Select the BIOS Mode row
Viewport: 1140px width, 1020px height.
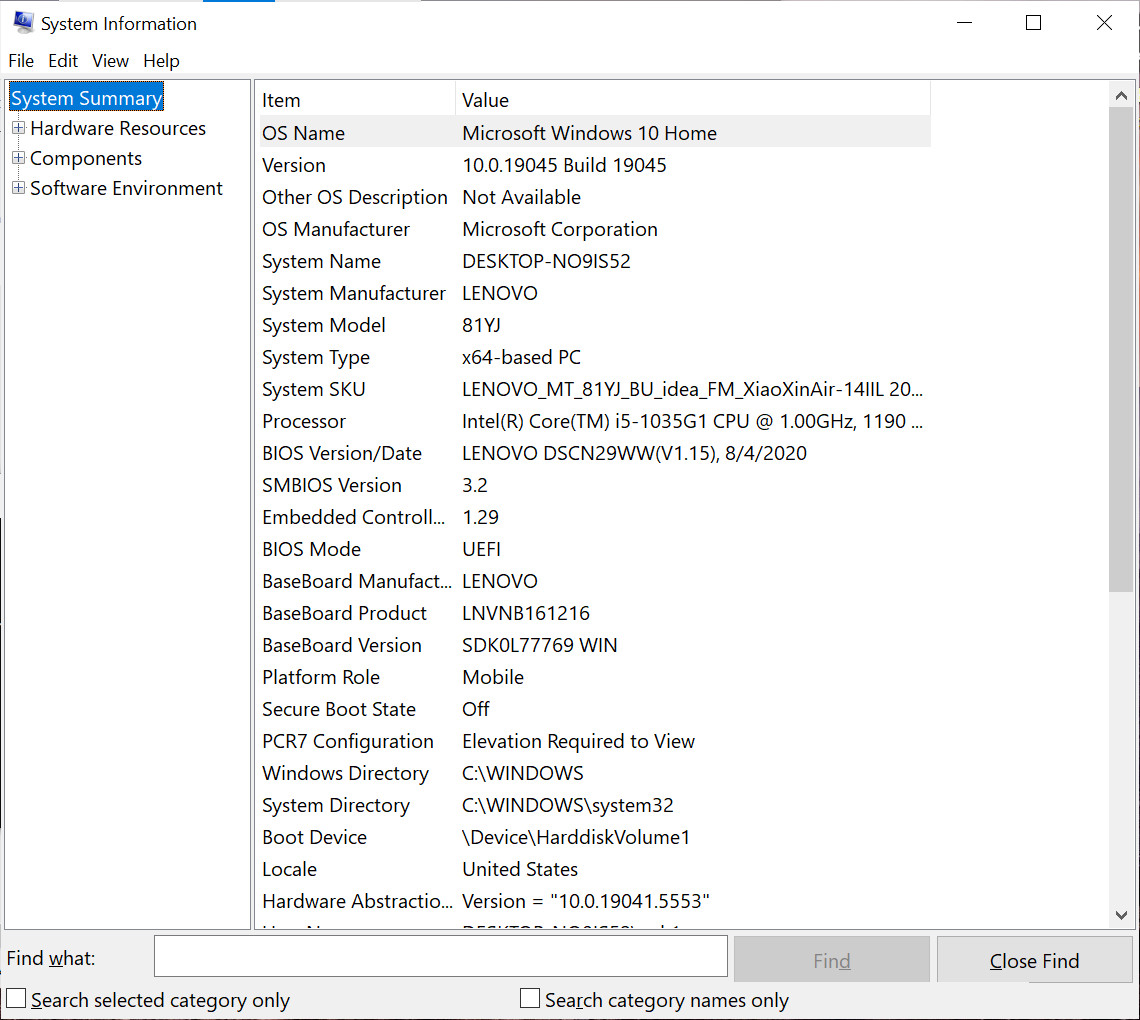595,549
